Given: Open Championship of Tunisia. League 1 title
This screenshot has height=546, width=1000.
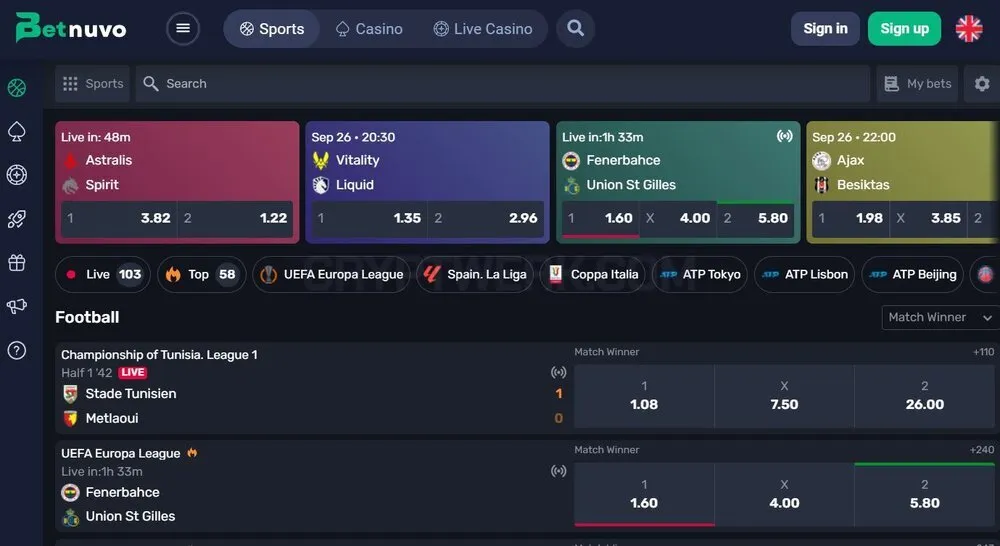Looking at the screenshot, I should pos(159,355).
